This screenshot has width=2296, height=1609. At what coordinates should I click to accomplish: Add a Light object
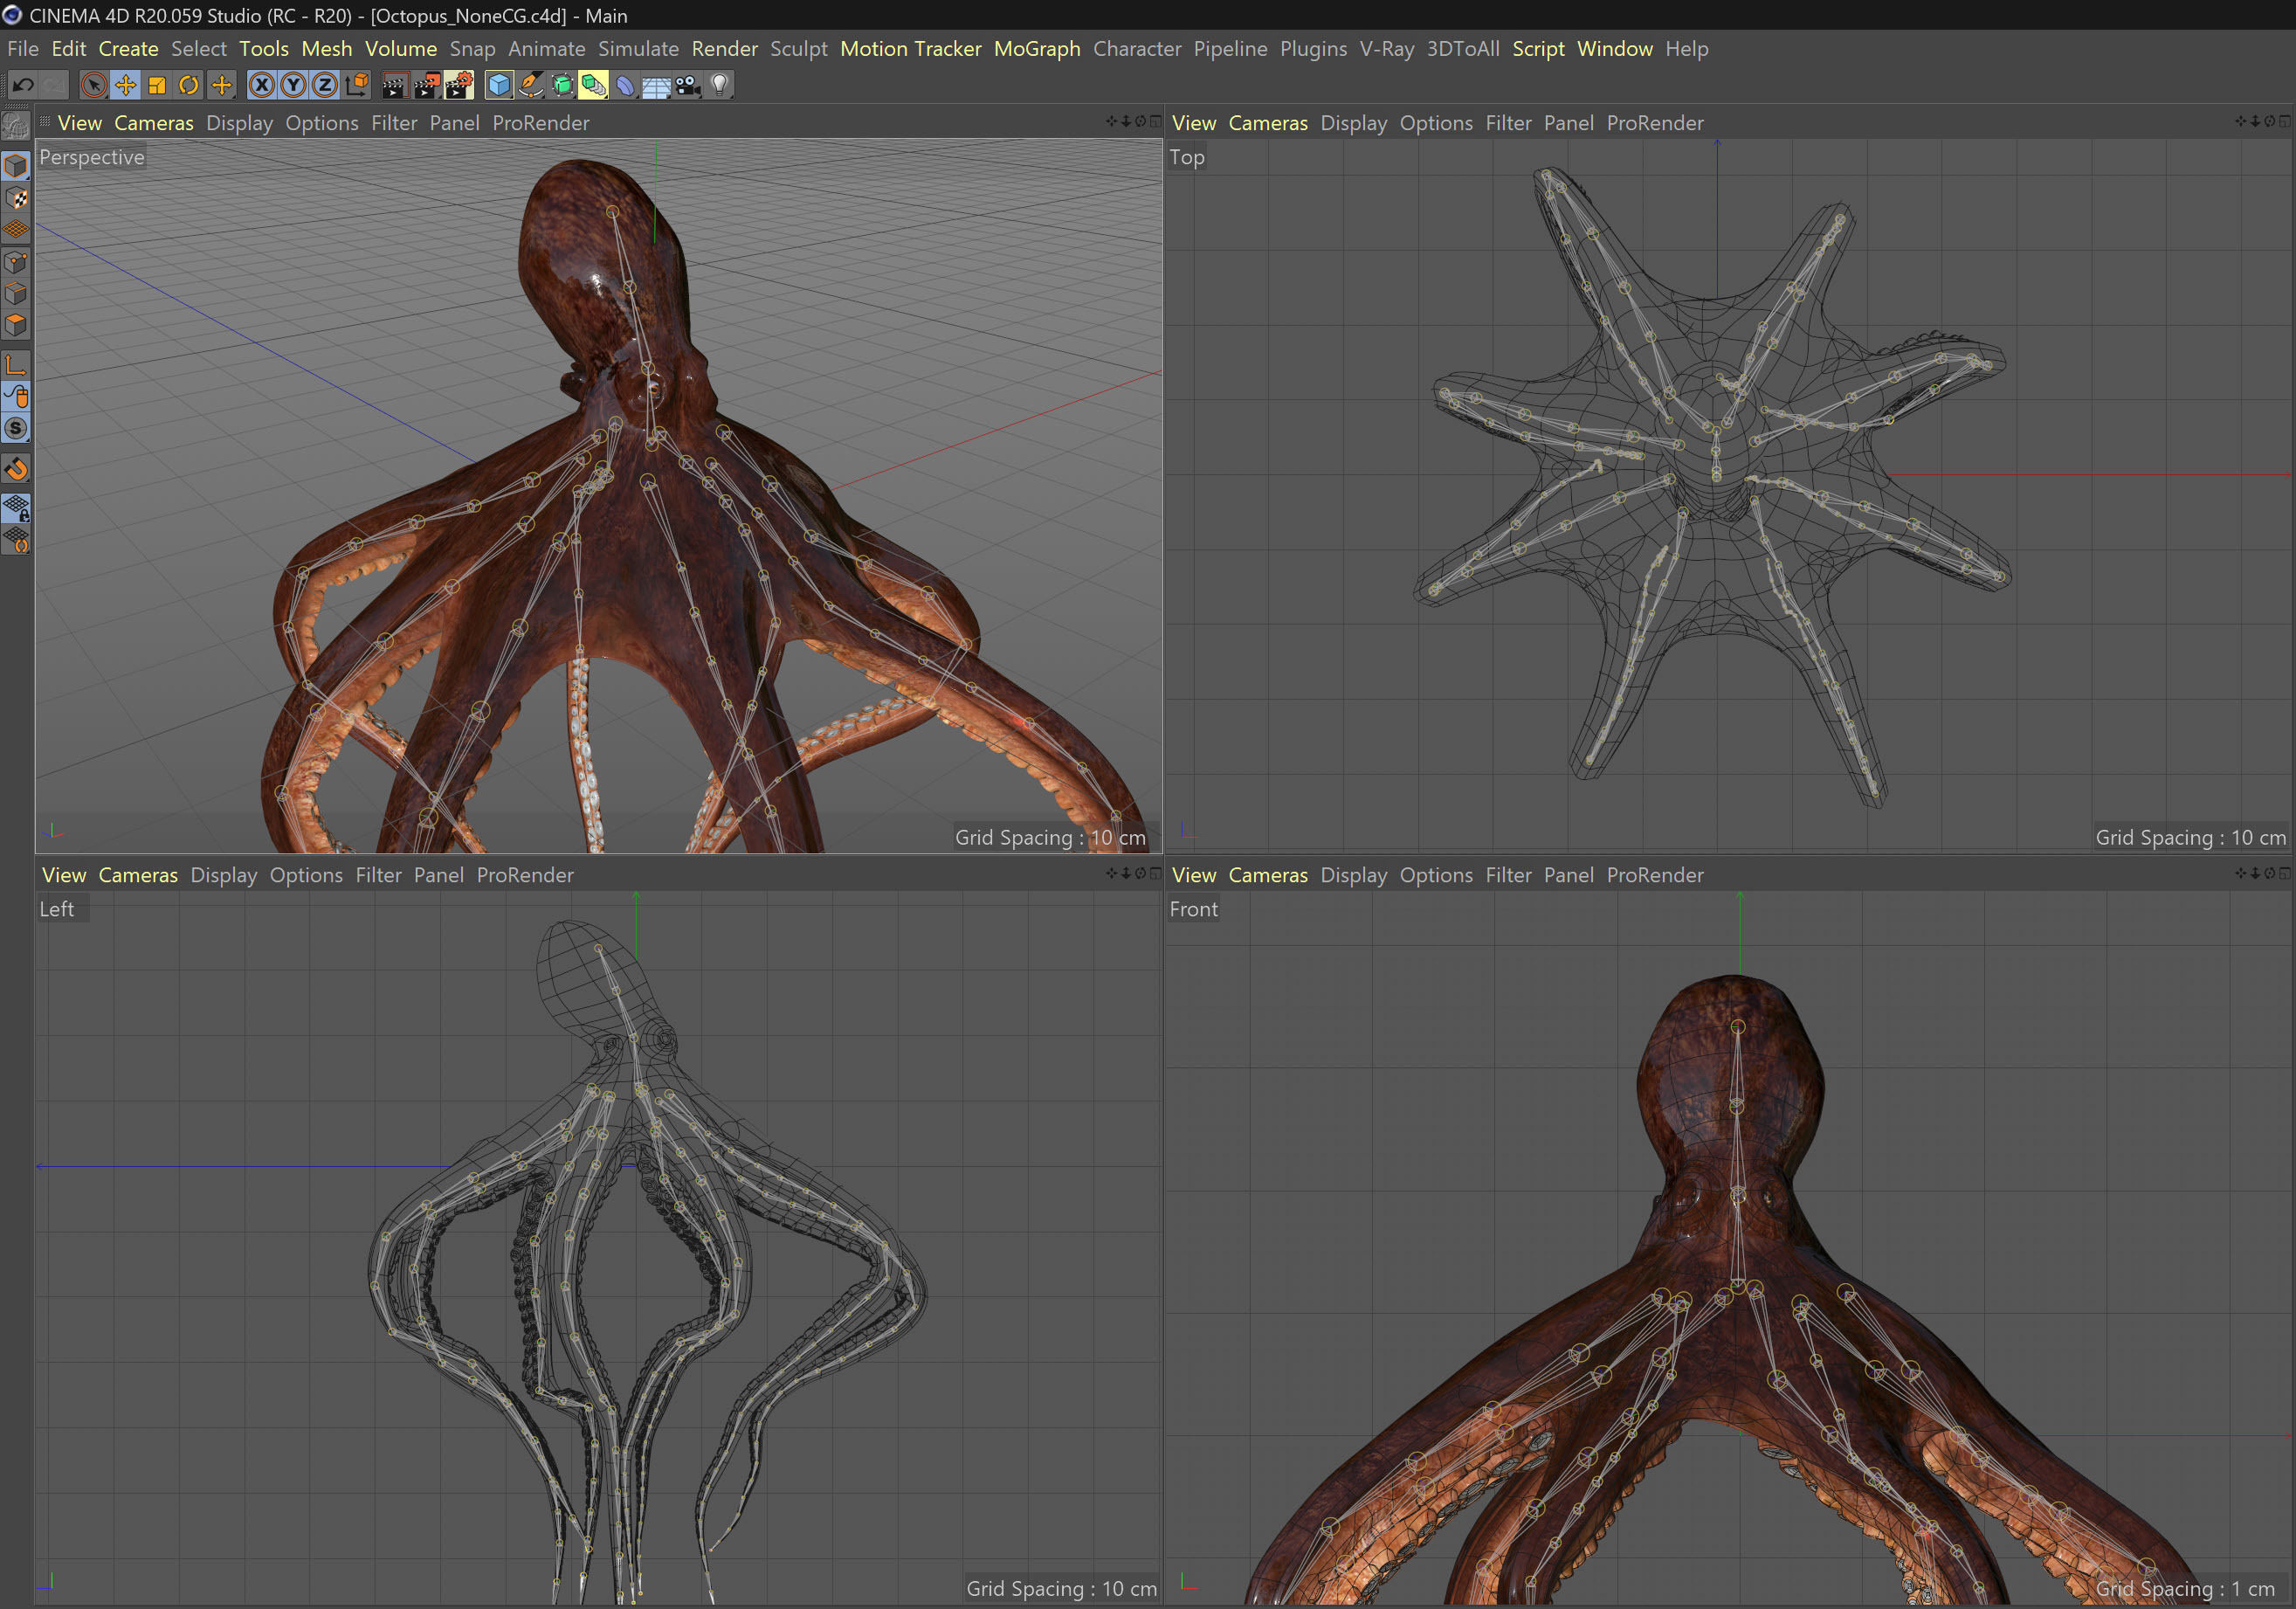720,85
